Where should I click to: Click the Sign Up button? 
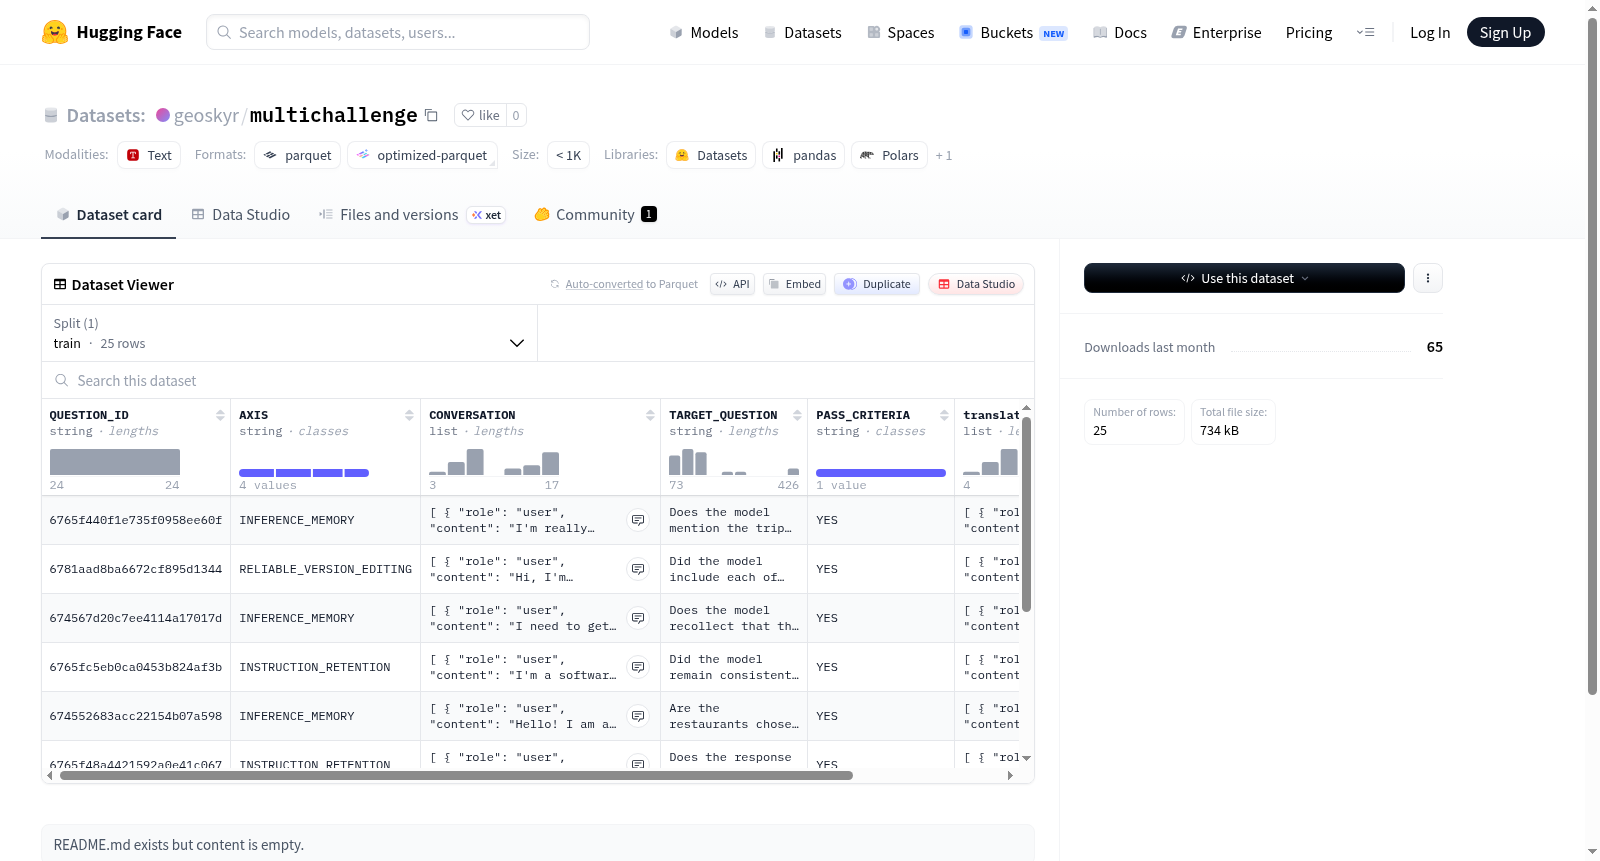click(x=1505, y=32)
